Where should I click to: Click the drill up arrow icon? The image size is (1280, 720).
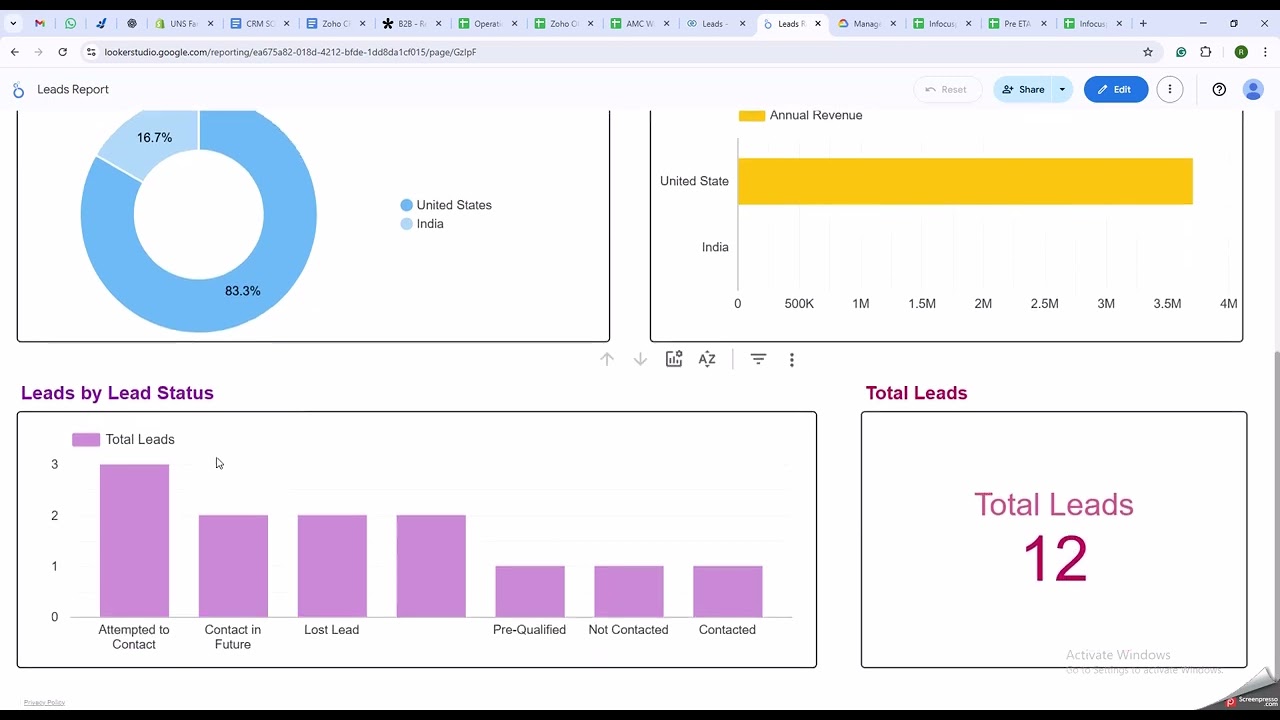[607, 359]
